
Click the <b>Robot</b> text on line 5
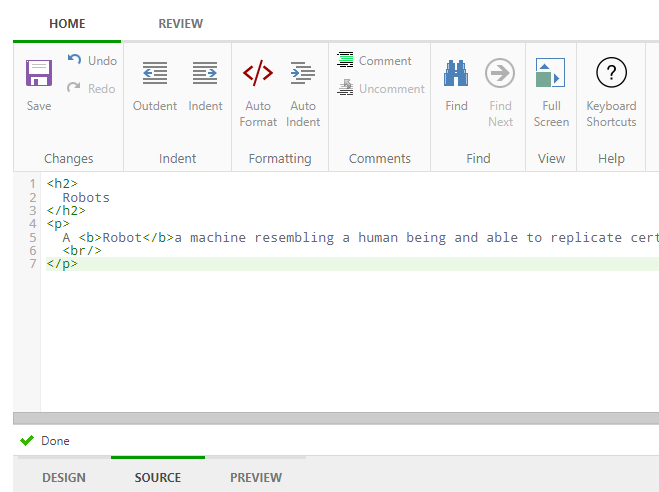[x=126, y=237]
